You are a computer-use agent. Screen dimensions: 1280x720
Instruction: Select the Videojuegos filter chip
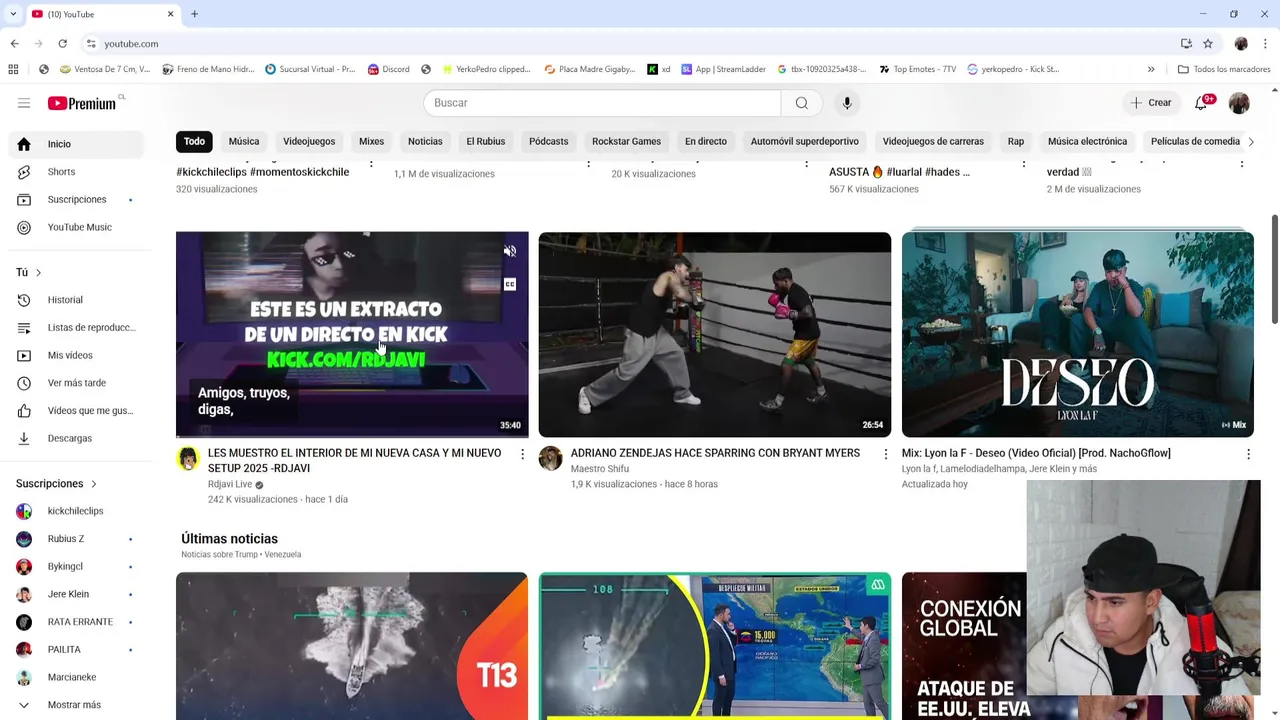(x=309, y=141)
